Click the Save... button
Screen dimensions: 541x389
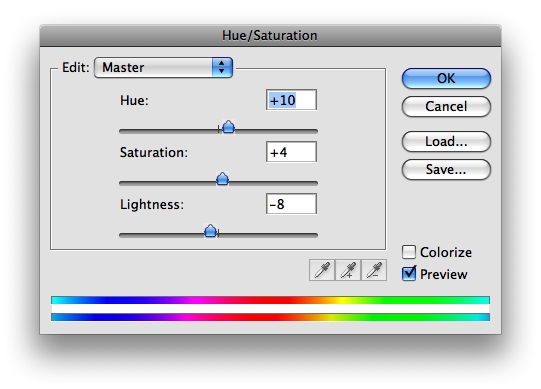[446, 169]
